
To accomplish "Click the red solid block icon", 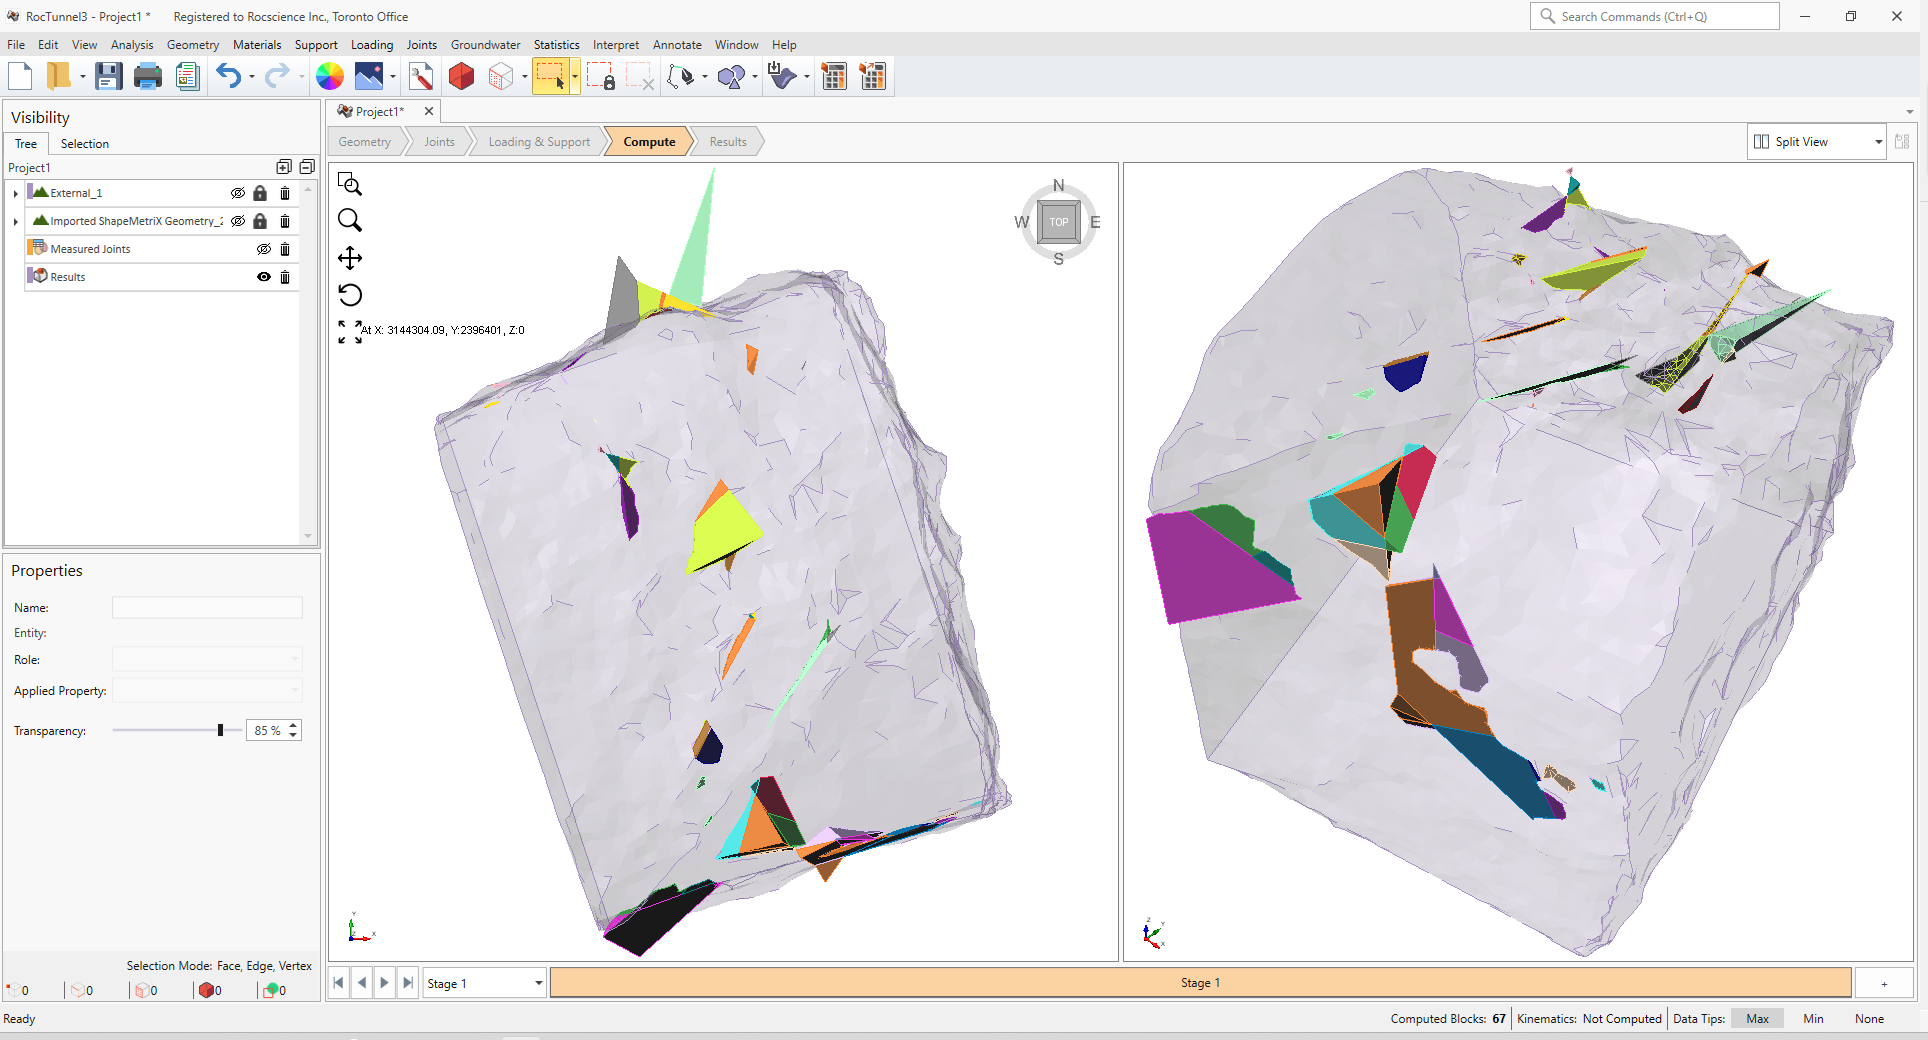I will pyautogui.click(x=461, y=76).
